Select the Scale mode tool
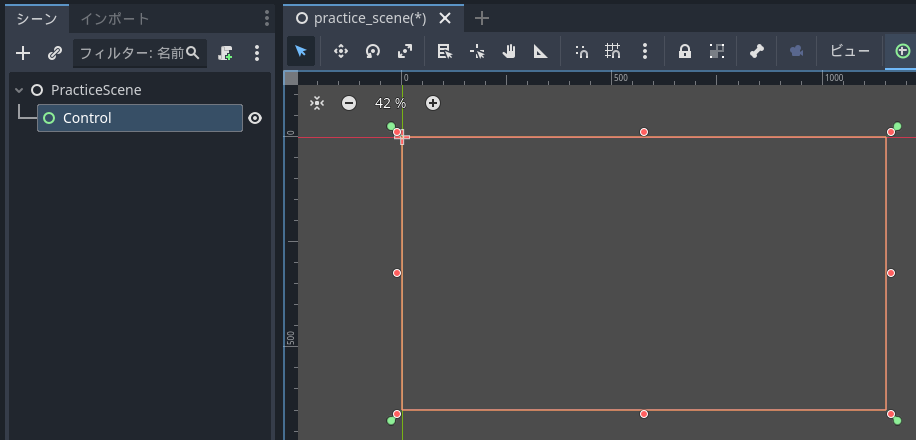Image resolution: width=916 pixels, height=440 pixels. pyautogui.click(x=404, y=52)
